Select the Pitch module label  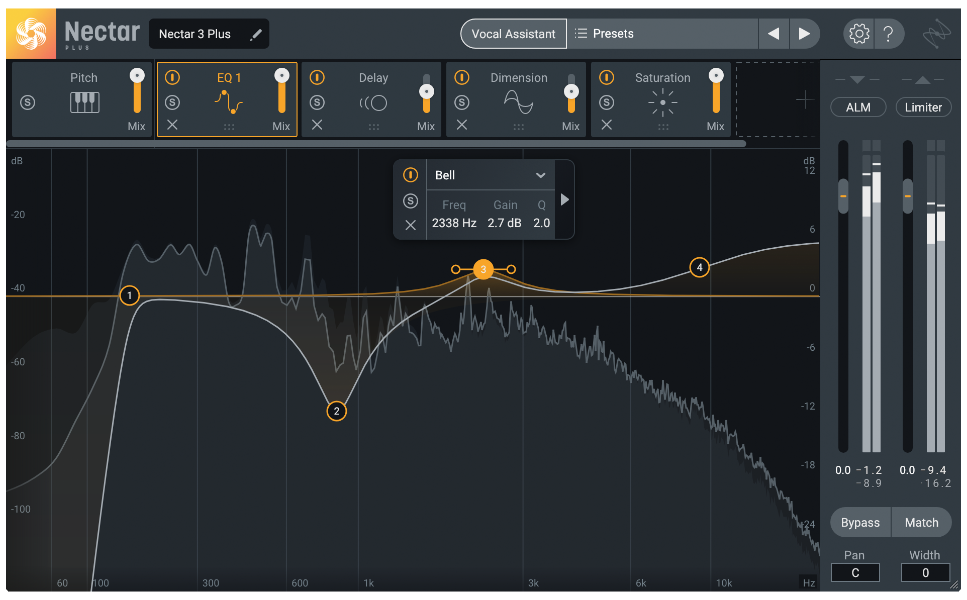point(84,78)
